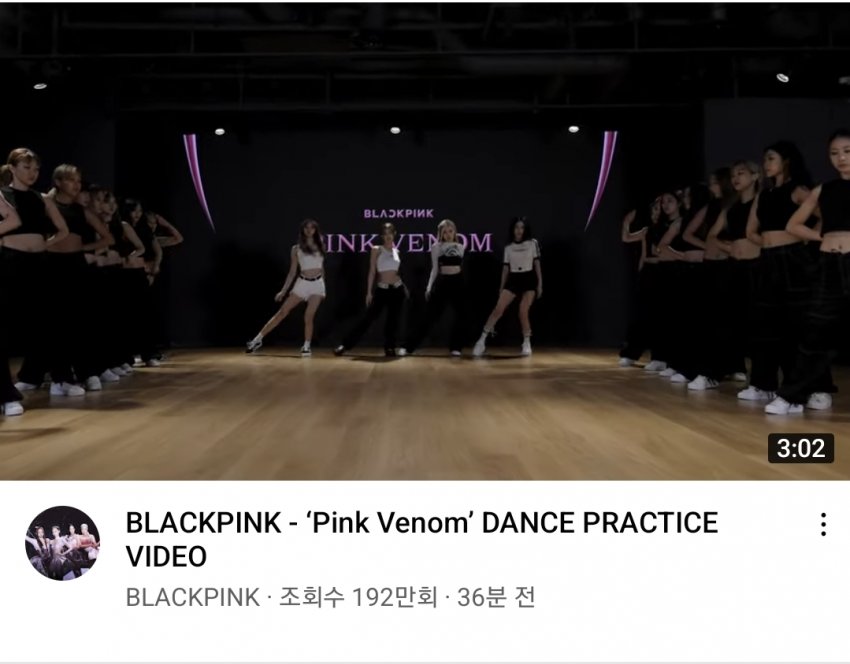Viewport: 850px width, 664px height.
Task: Play the Pink Venom dance practice thumbnail
Action: pyautogui.click(x=425, y=240)
